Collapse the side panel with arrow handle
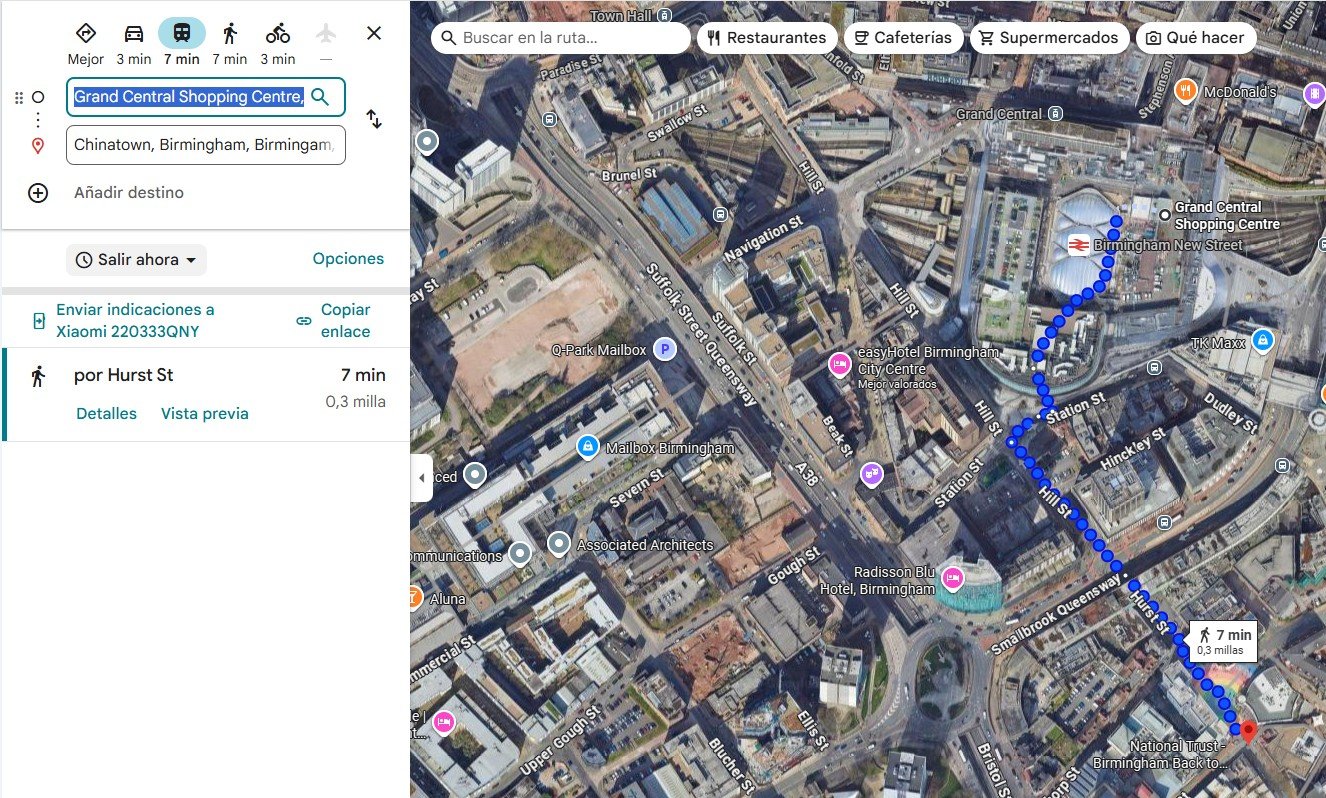 tap(421, 478)
